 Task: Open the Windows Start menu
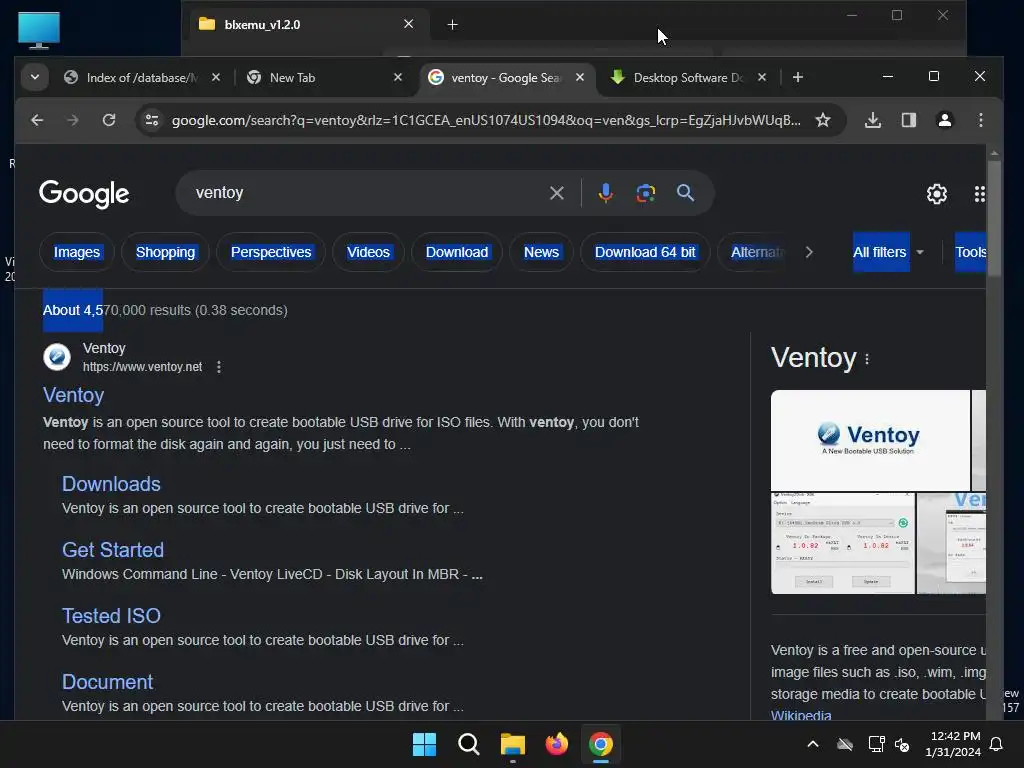coord(424,744)
